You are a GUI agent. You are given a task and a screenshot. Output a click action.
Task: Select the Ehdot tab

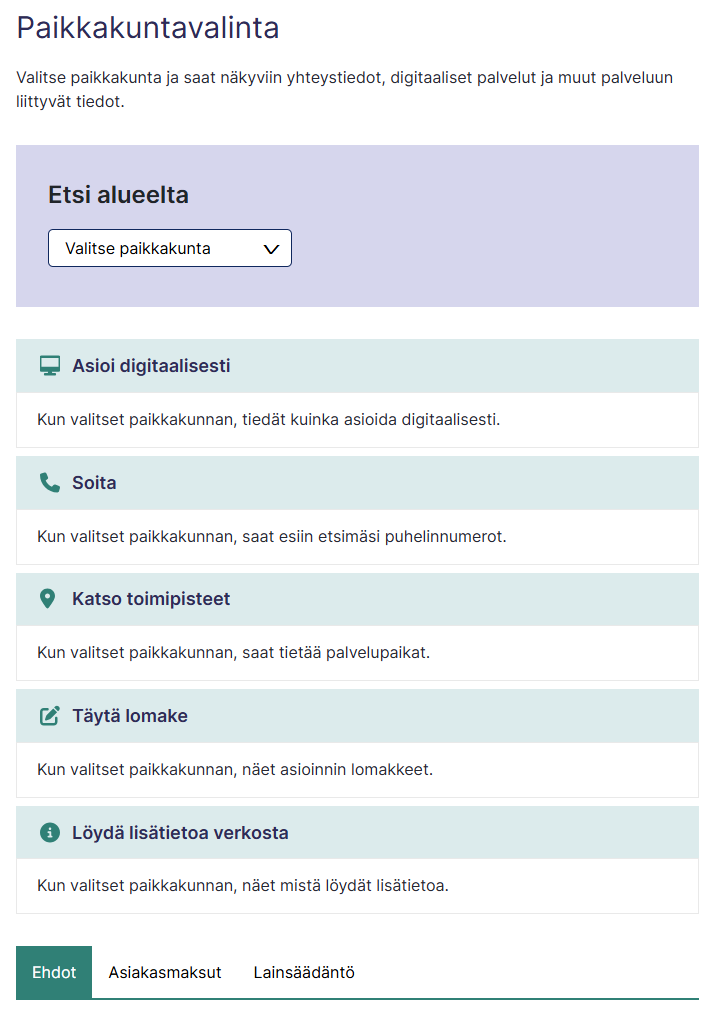[x=54, y=972]
